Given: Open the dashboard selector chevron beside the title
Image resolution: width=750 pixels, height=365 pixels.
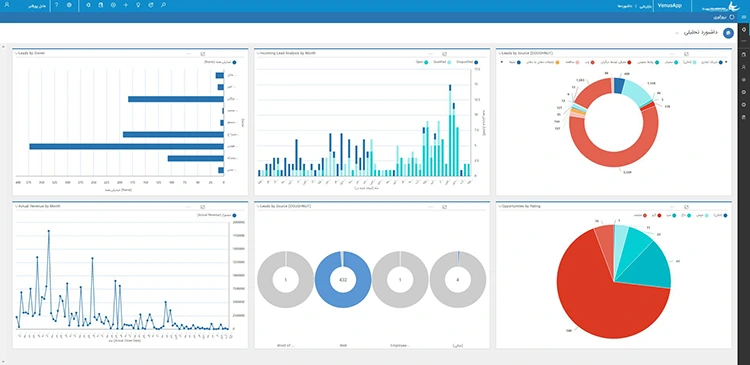Looking at the screenshot, I should point(677,33).
